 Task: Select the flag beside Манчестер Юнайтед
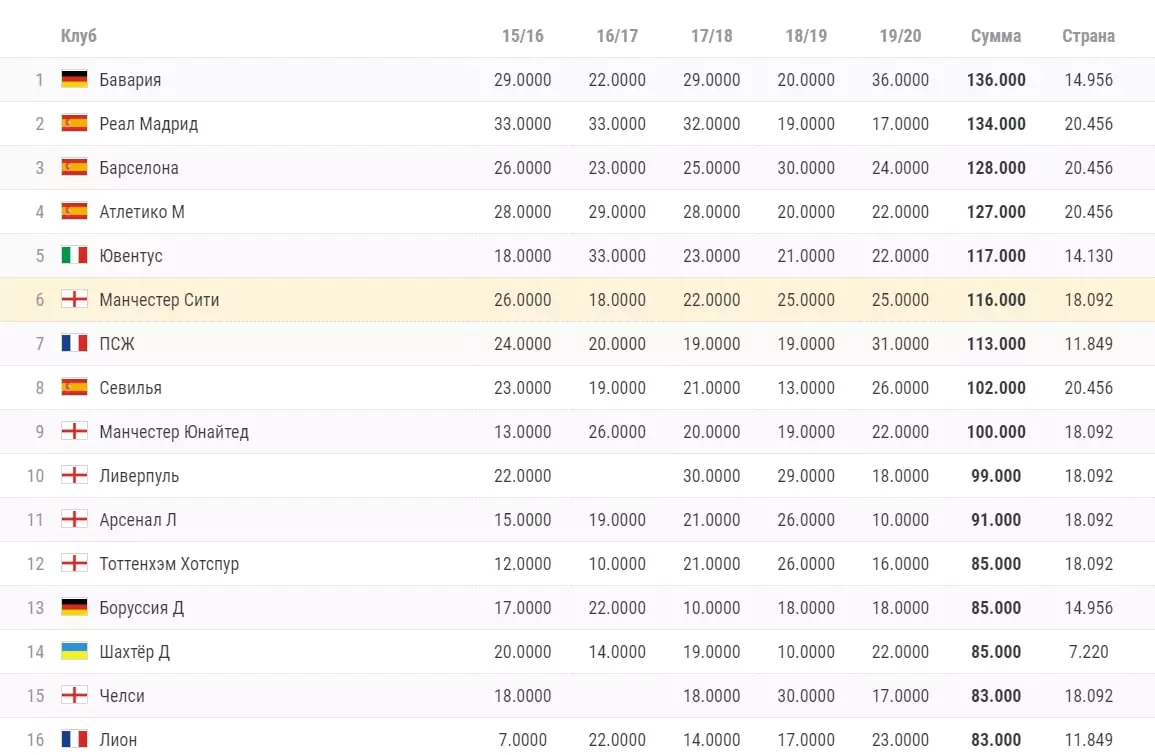pos(74,431)
